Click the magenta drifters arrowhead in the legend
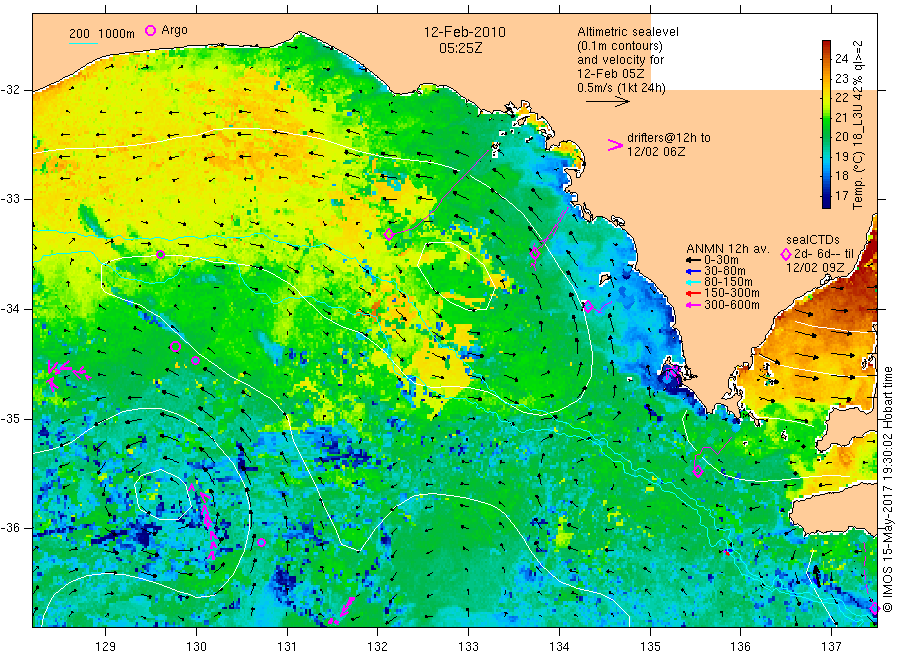 (x=615, y=145)
